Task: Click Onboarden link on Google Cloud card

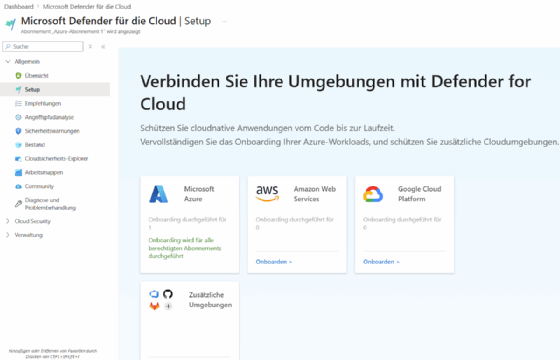Action: point(381,262)
